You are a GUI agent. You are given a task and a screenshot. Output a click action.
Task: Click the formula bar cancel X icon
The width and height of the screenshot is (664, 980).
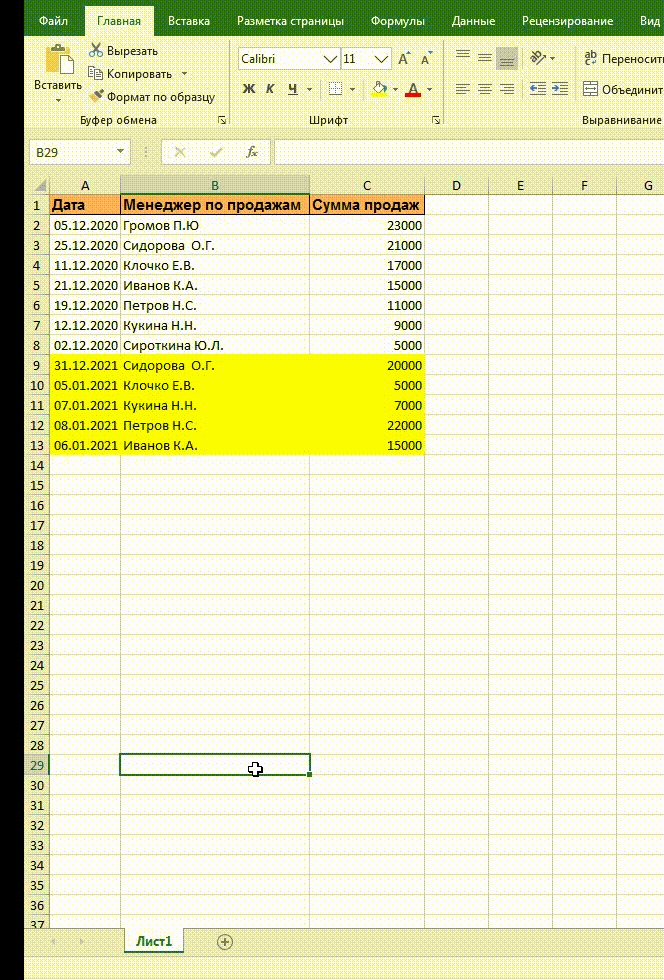180,152
